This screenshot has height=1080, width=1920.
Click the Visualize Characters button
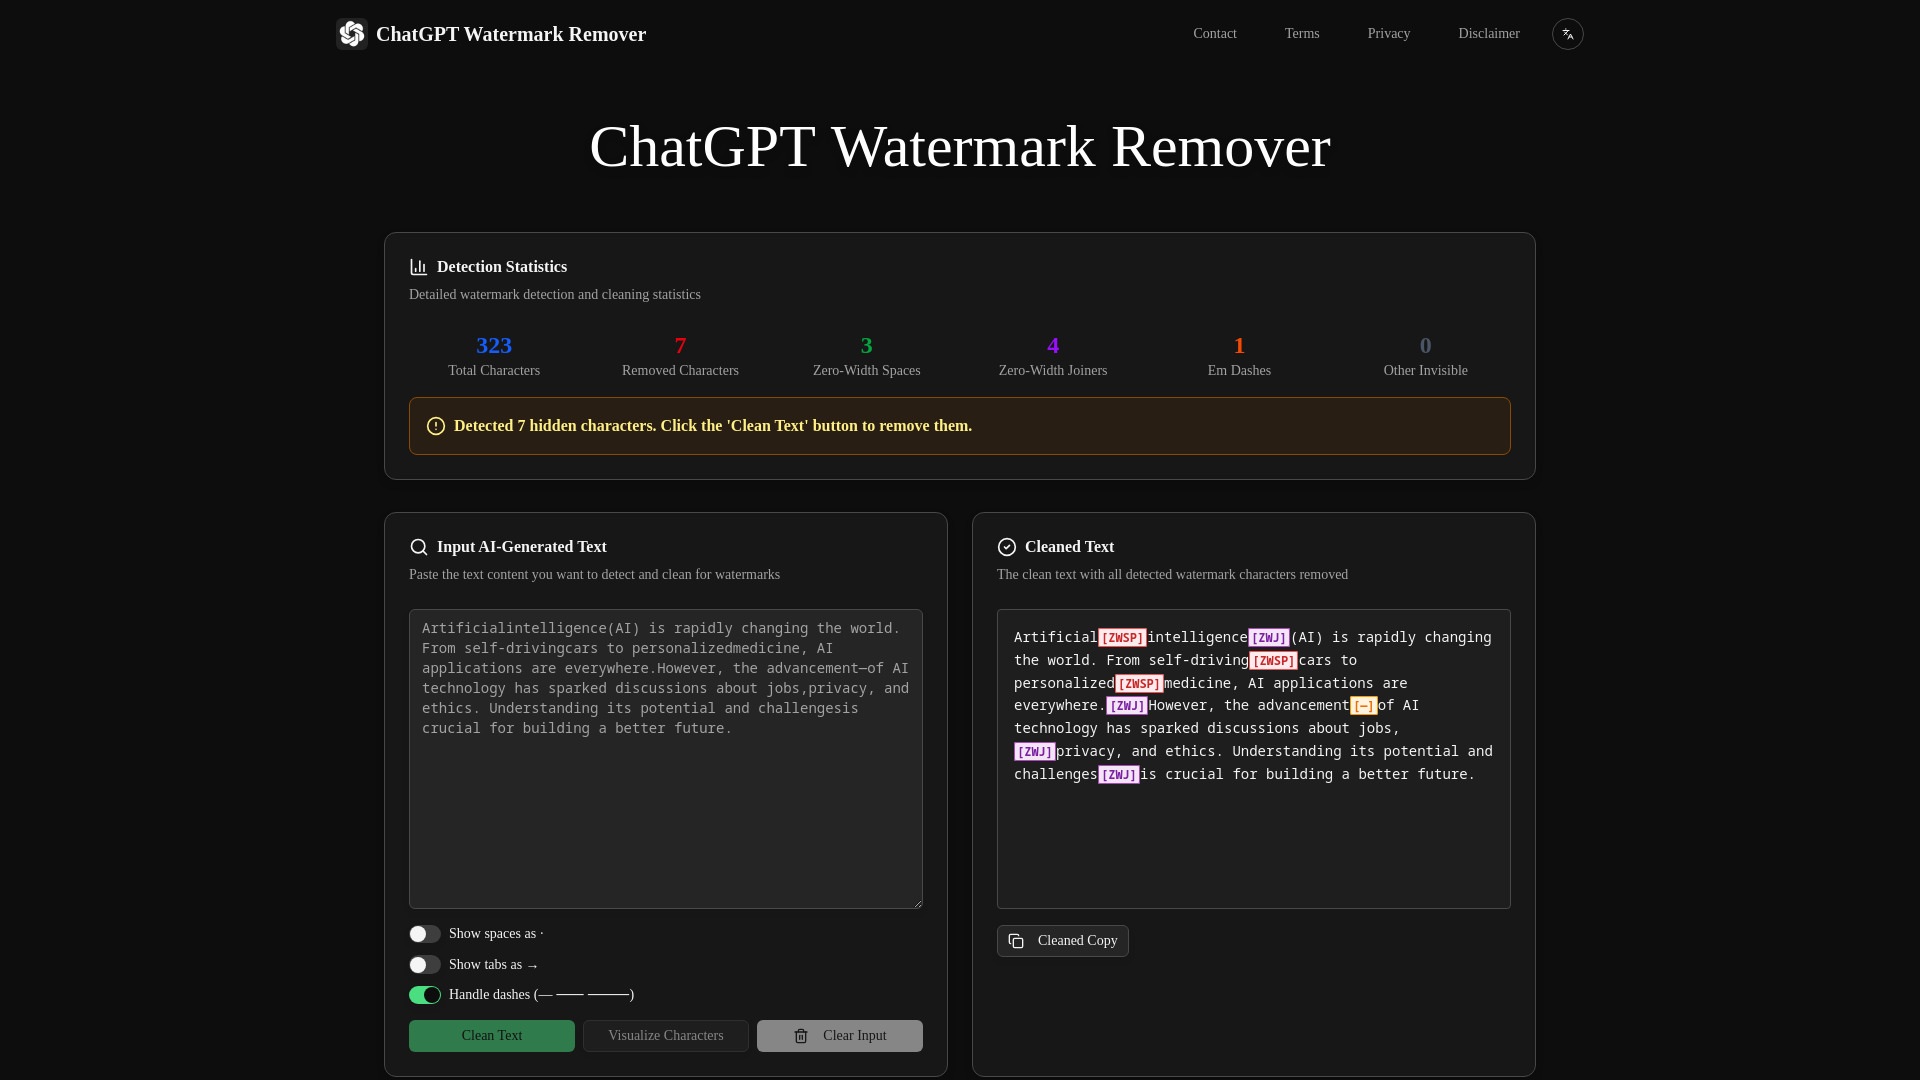click(666, 1036)
